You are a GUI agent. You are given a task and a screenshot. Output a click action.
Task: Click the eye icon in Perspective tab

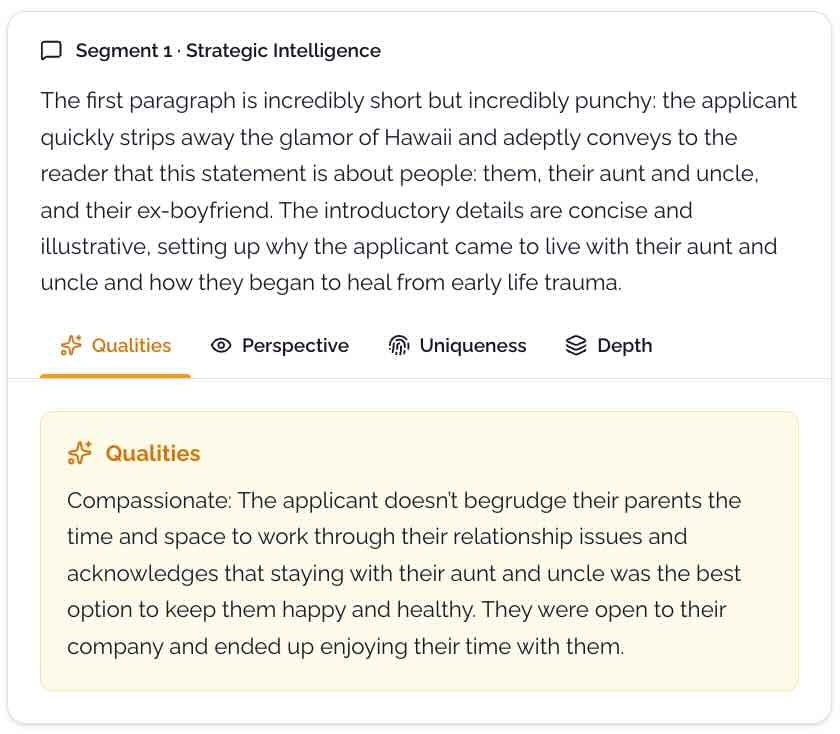tap(221, 346)
